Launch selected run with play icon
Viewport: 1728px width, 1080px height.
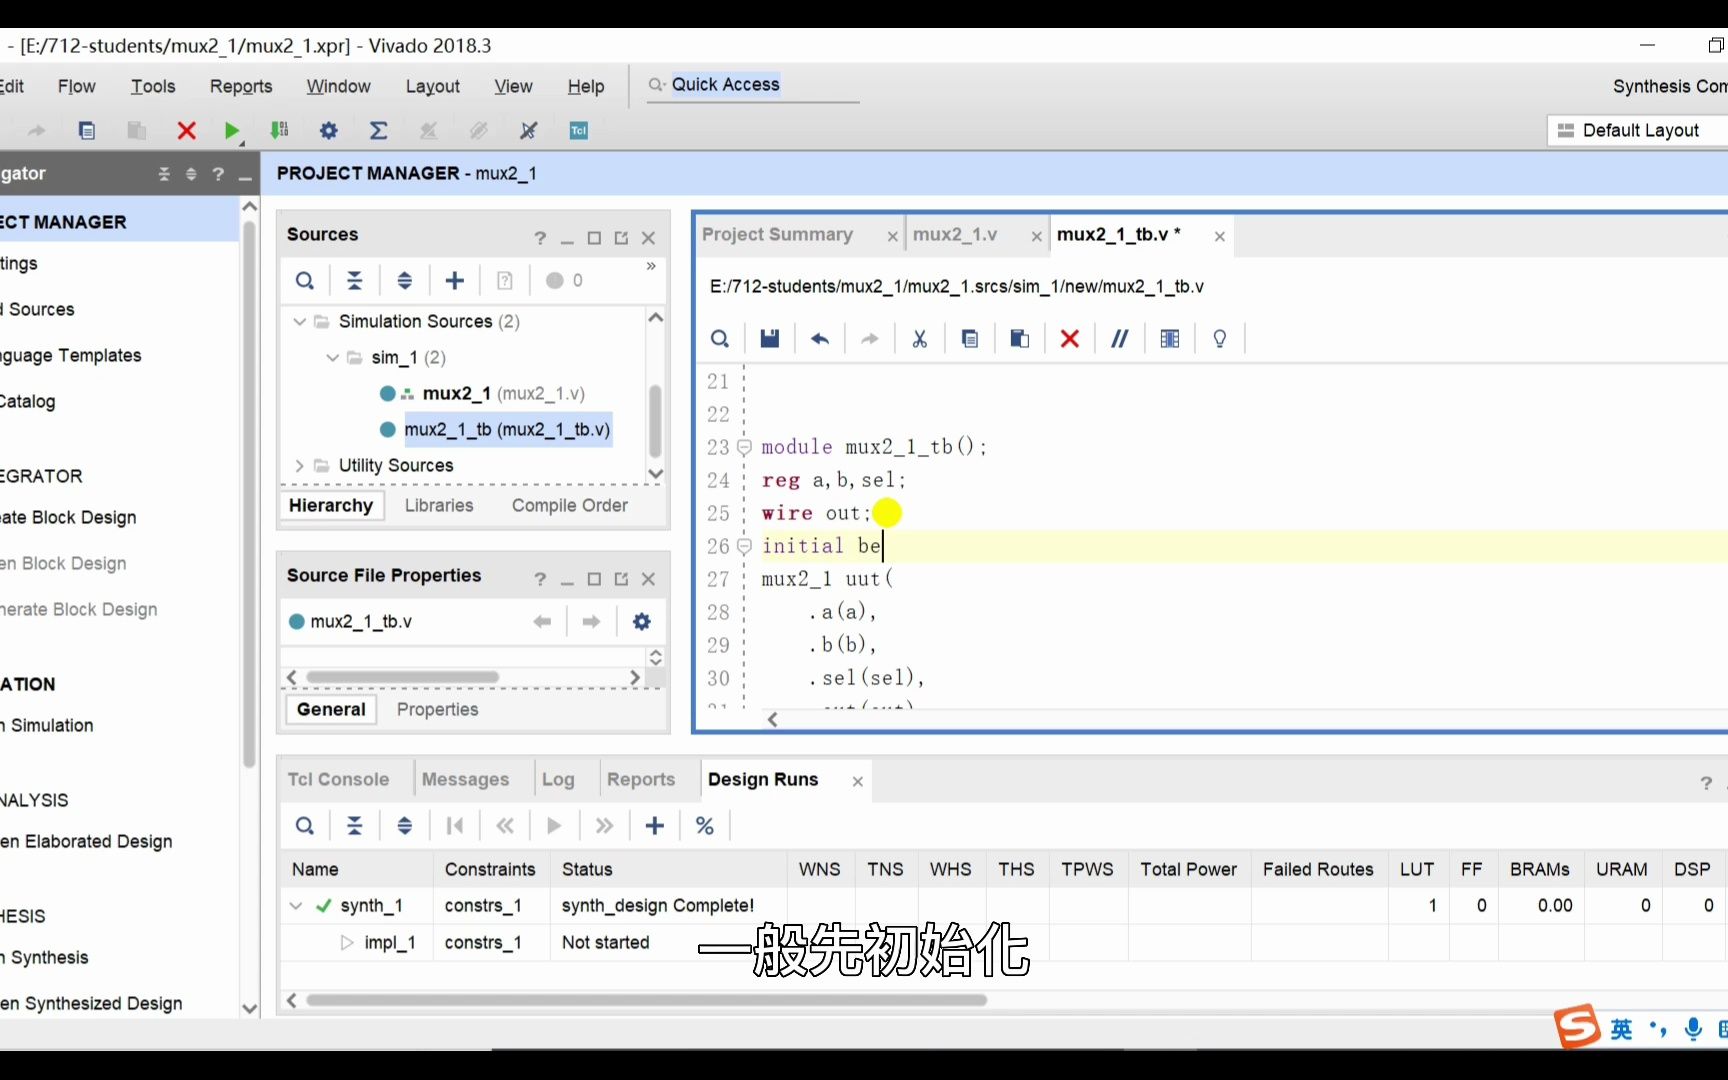(554, 826)
